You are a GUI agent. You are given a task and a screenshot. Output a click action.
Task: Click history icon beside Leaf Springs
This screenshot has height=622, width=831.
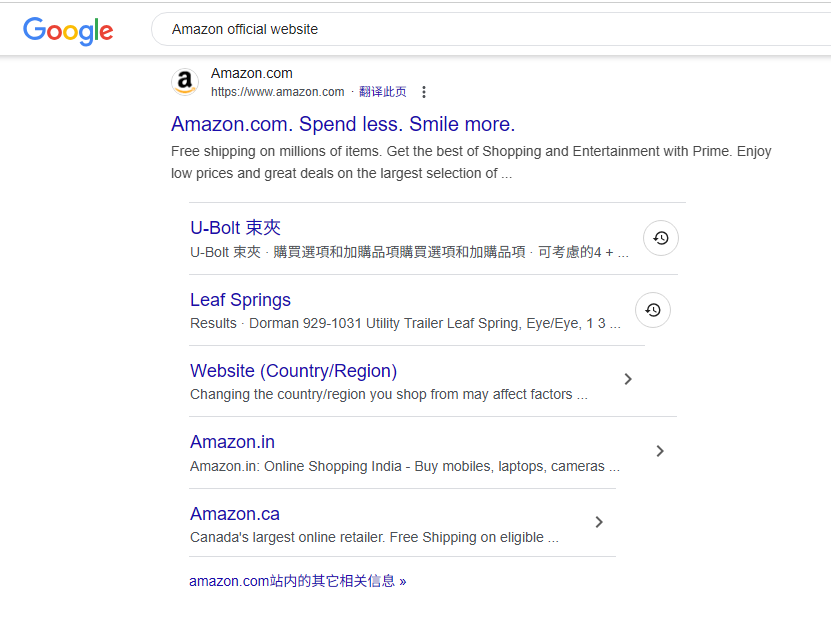coord(653,310)
